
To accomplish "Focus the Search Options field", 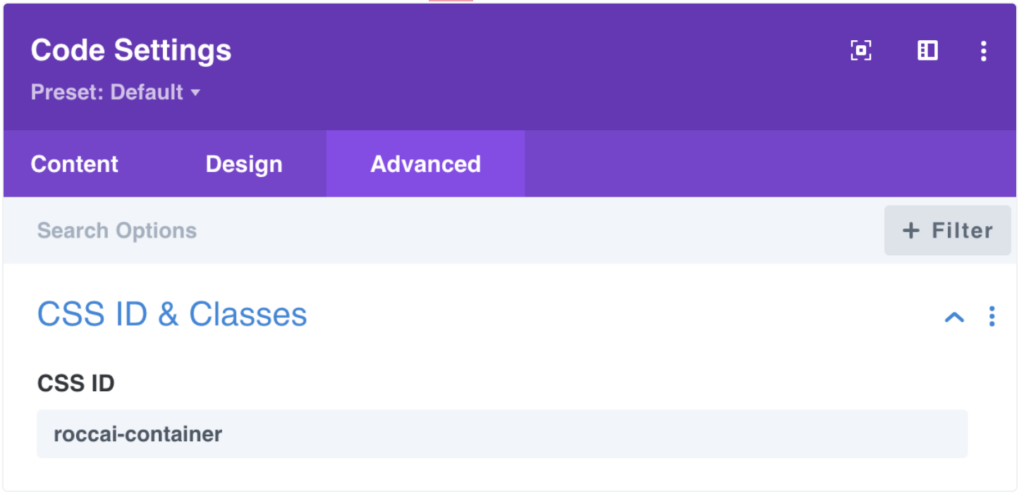I will [444, 231].
